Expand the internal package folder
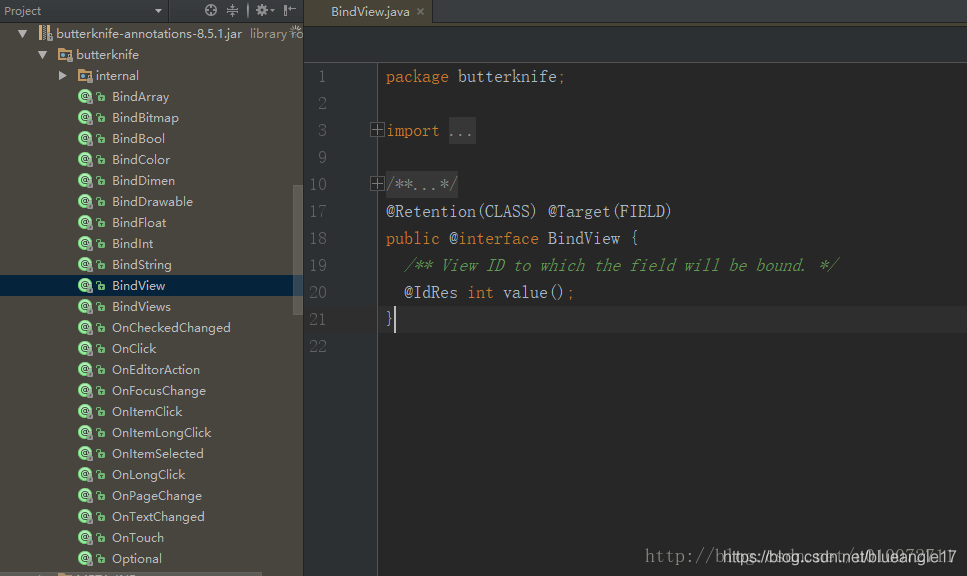This screenshot has height=576, width=967. tap(63, 76)
